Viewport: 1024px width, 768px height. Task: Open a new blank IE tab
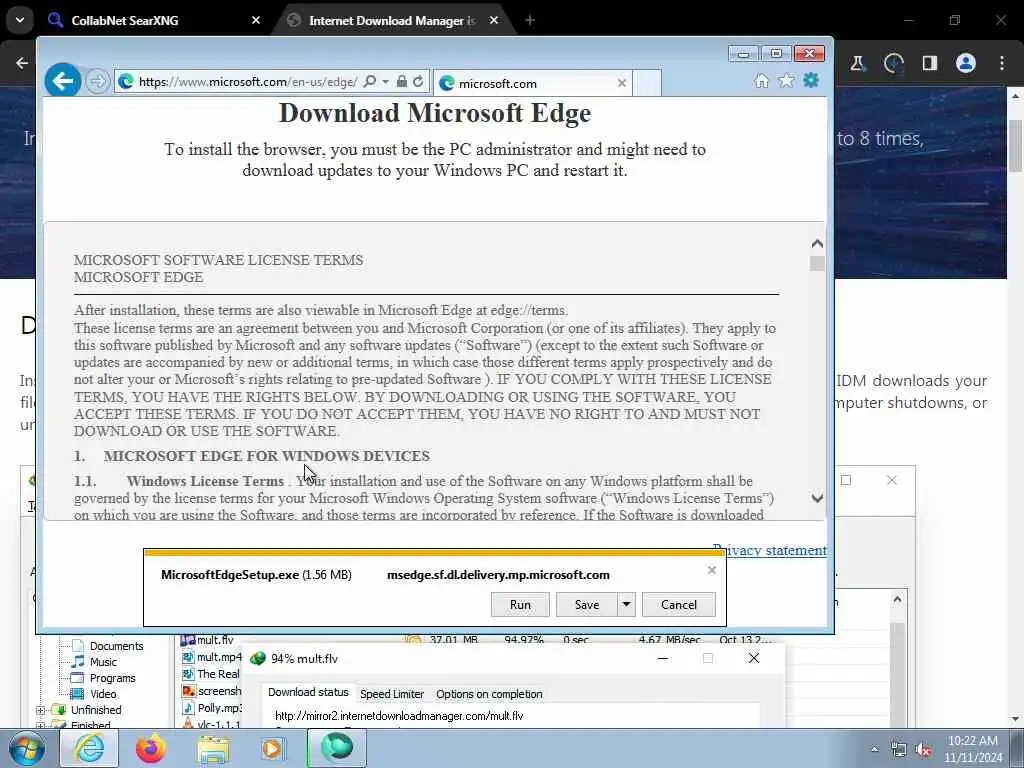click(647, 83)
